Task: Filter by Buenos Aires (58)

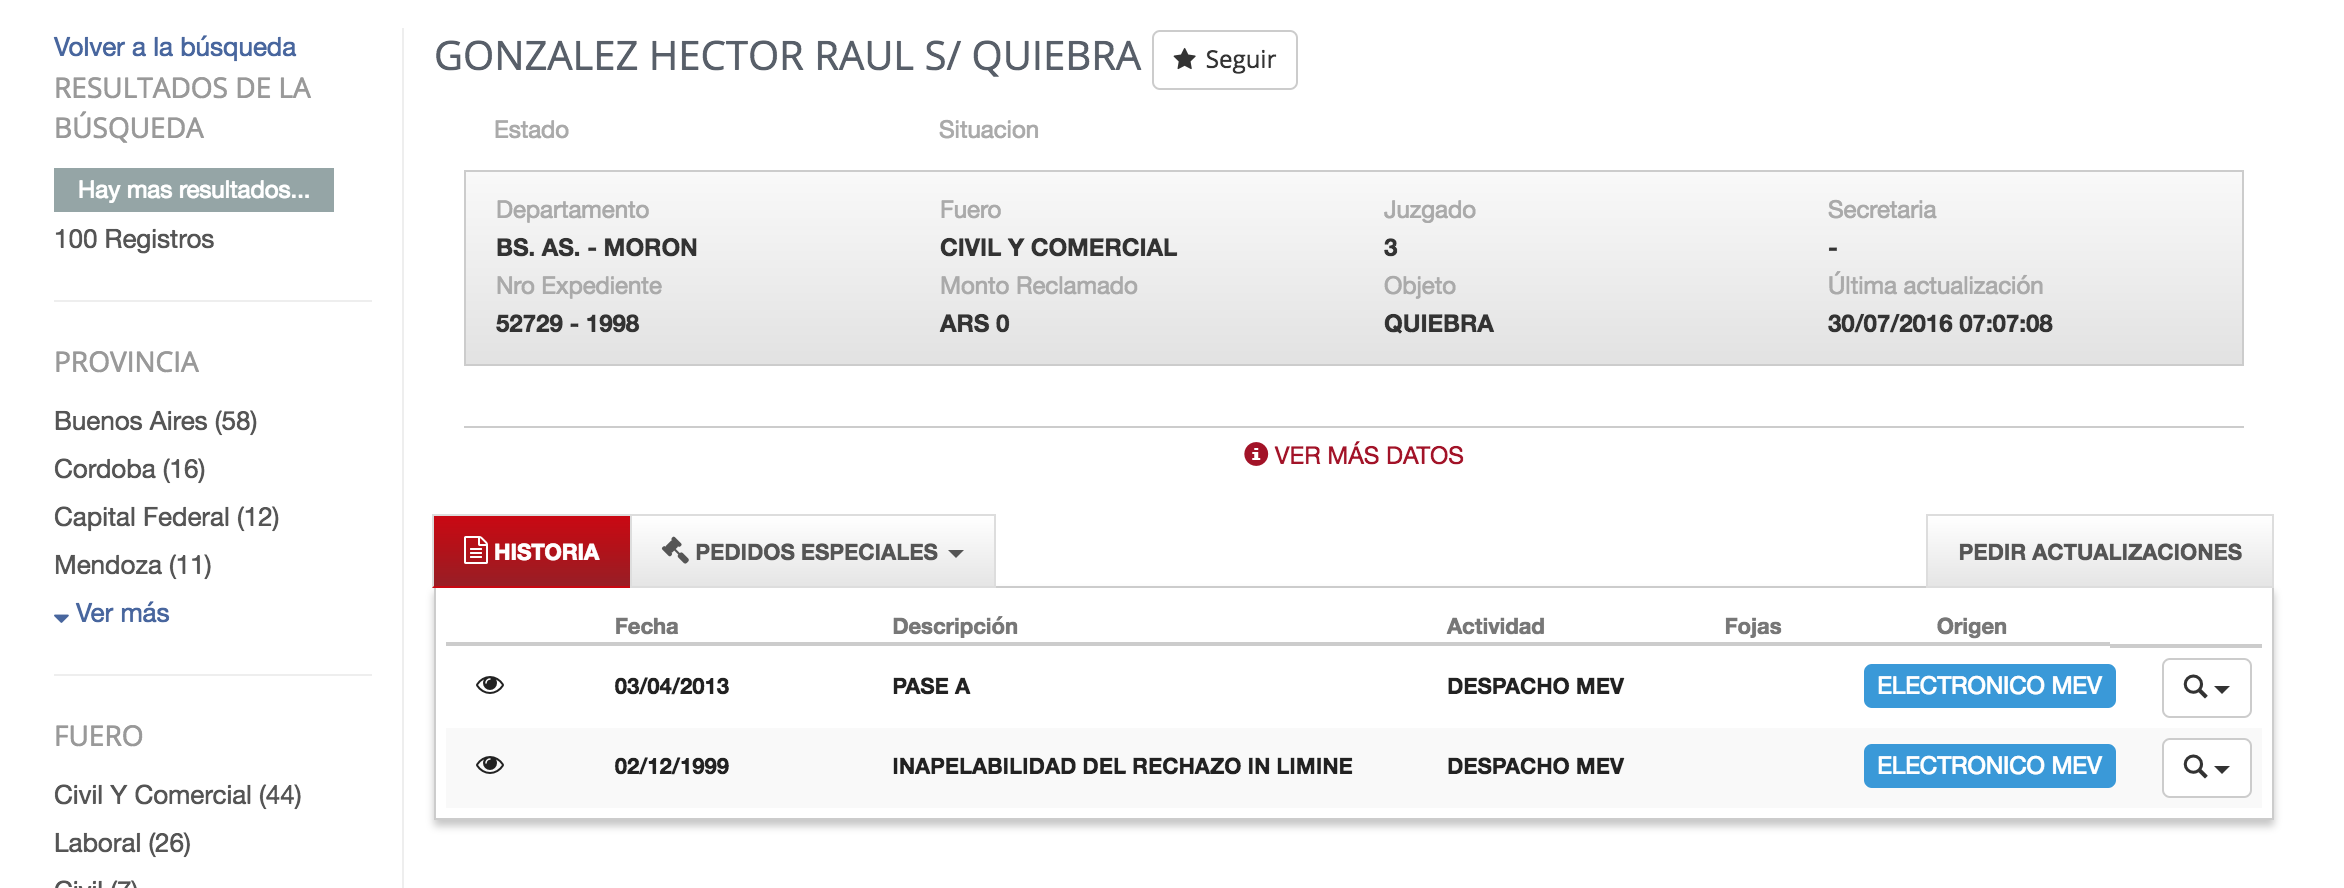Action: (156, 421)
